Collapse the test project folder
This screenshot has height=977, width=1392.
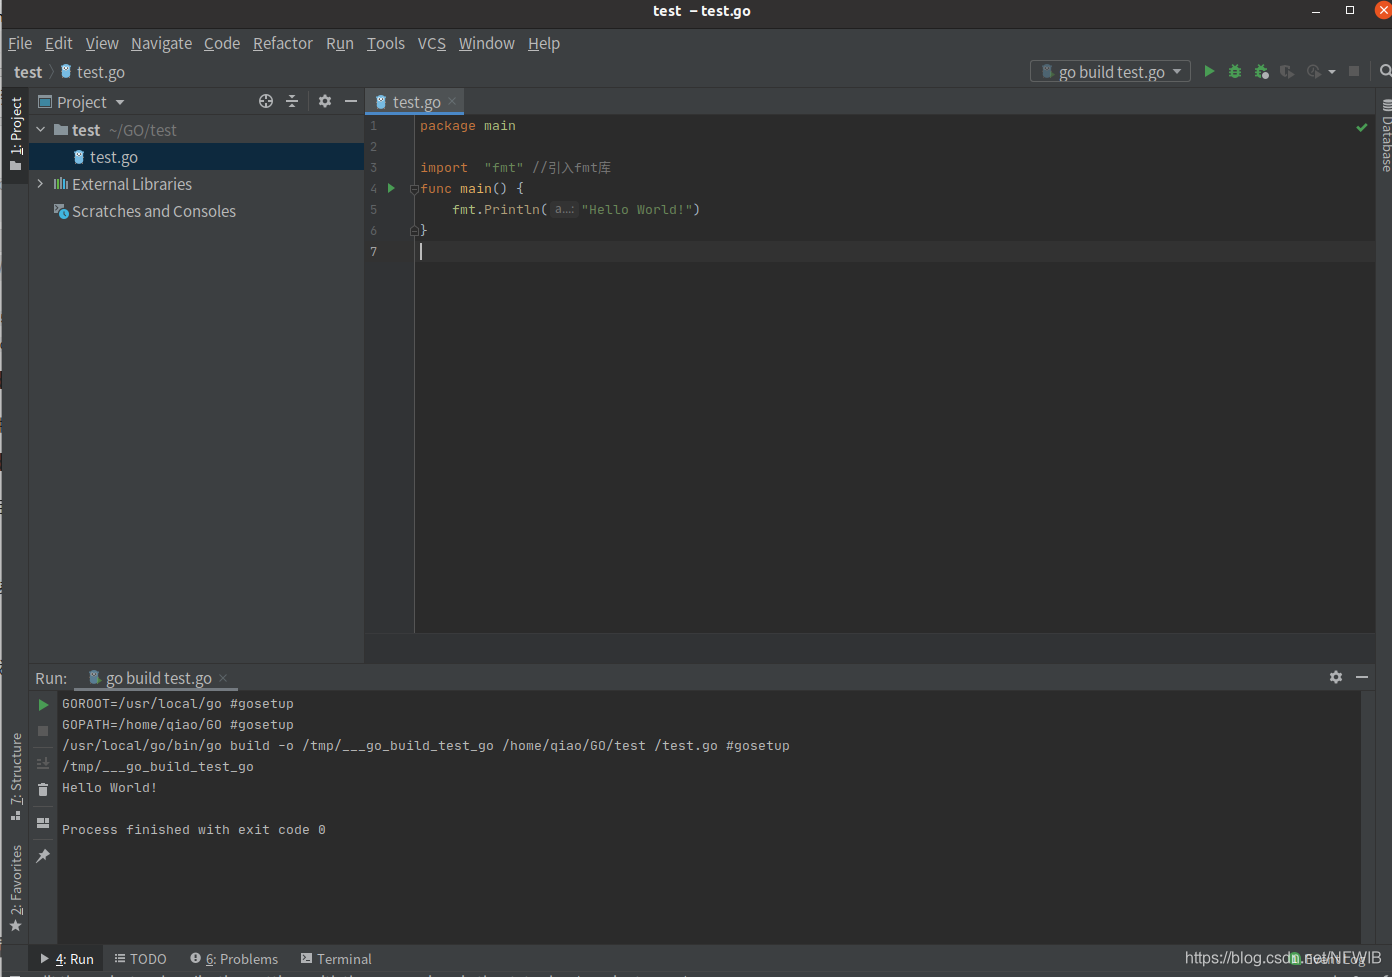(41, 130)
